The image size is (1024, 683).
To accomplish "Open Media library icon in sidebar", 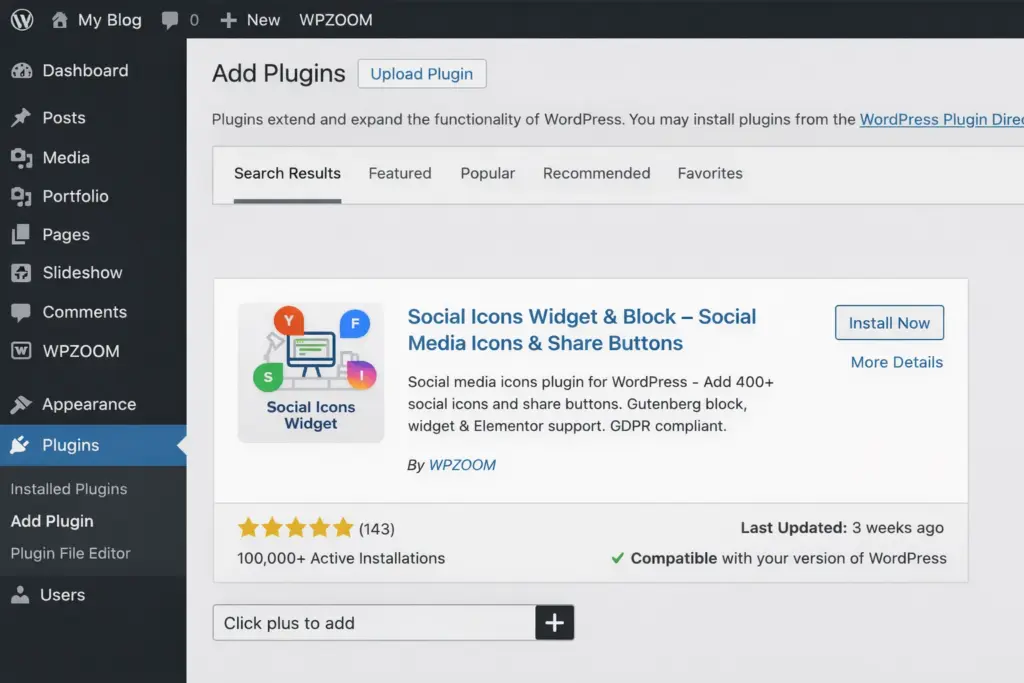I will pyautogui.click(x=21, y=158).
